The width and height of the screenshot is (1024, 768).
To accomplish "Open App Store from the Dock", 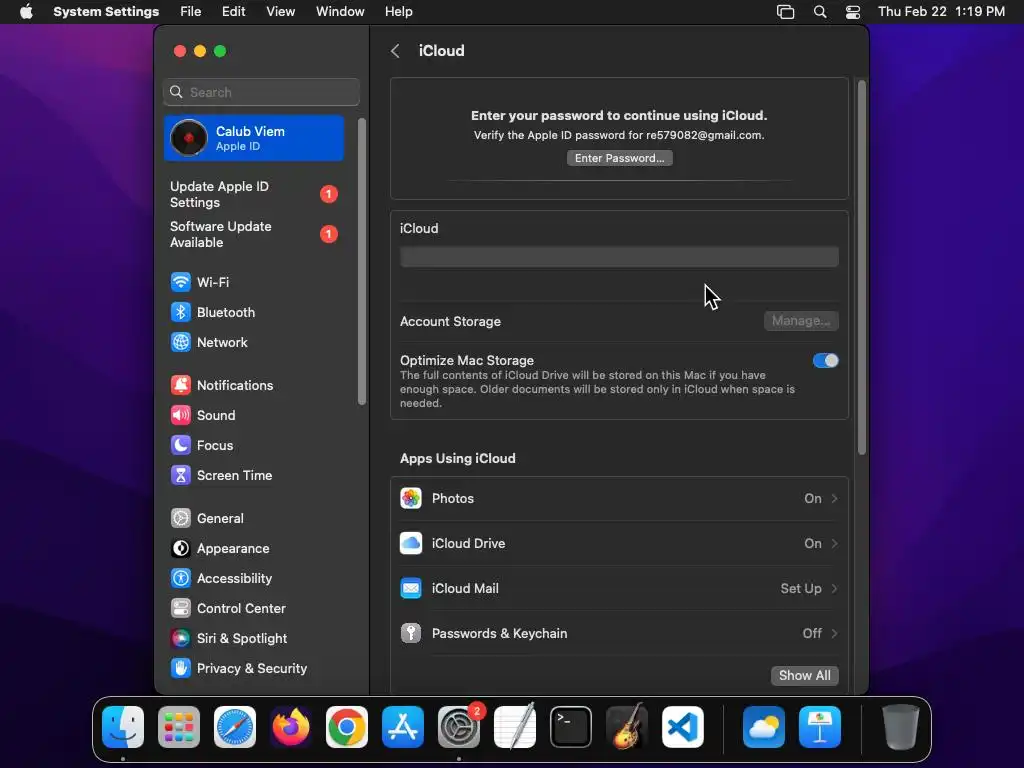I will click(403, 727).
